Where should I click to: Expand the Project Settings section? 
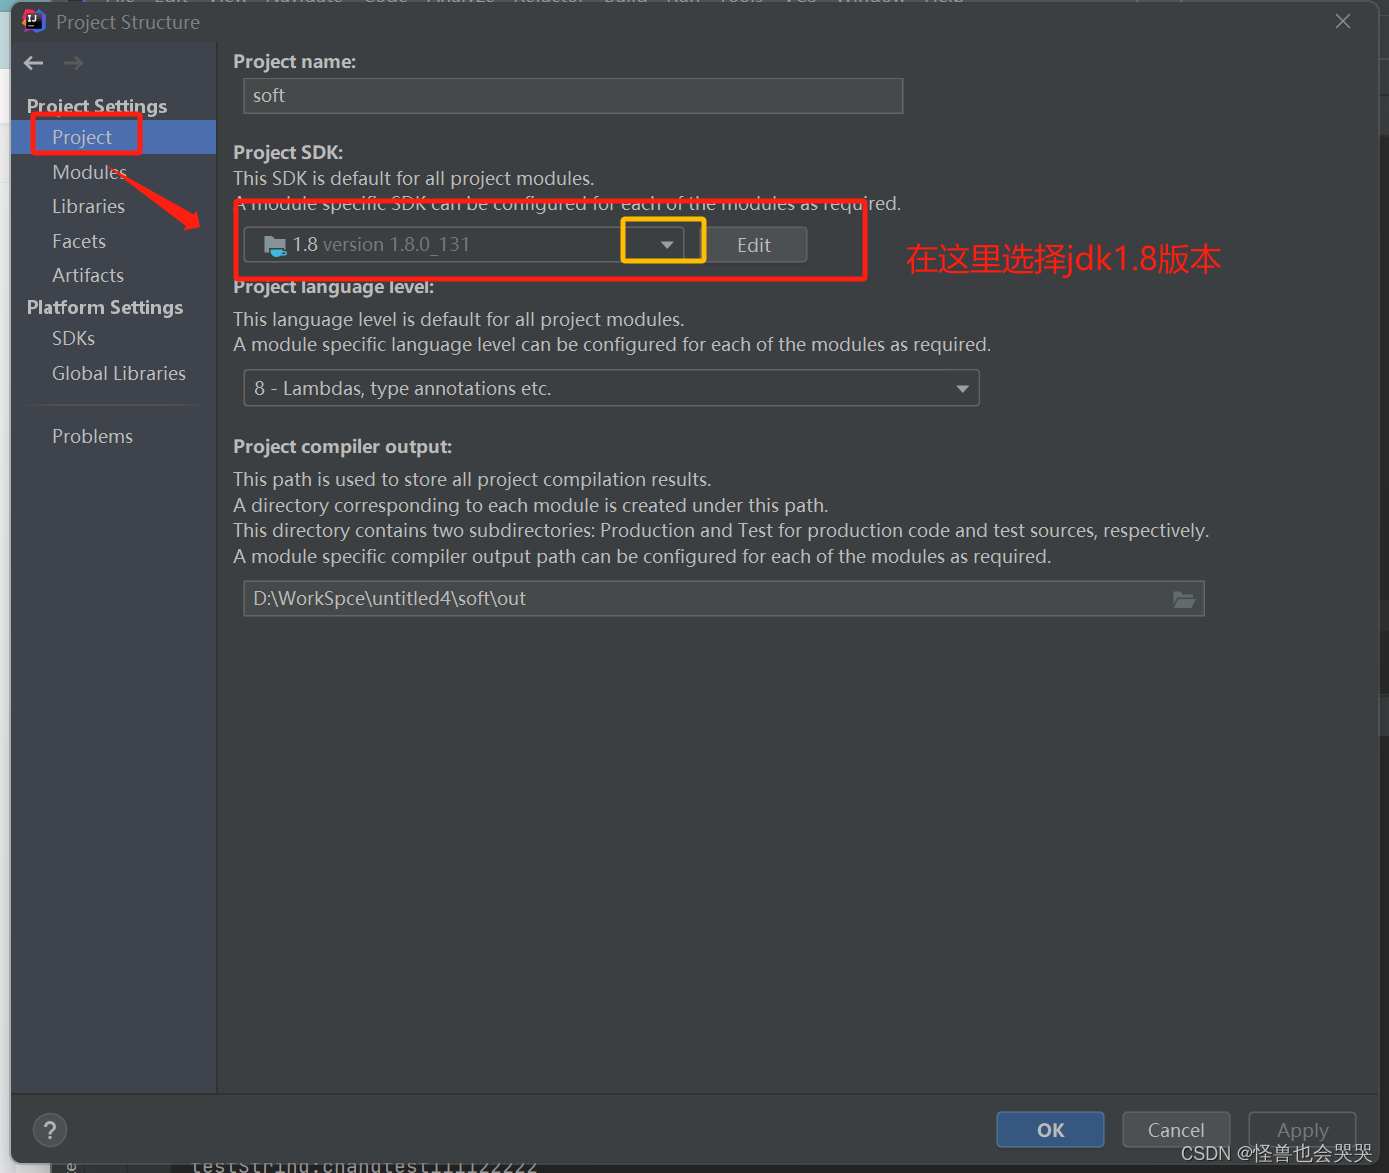(x=96, y=105)
